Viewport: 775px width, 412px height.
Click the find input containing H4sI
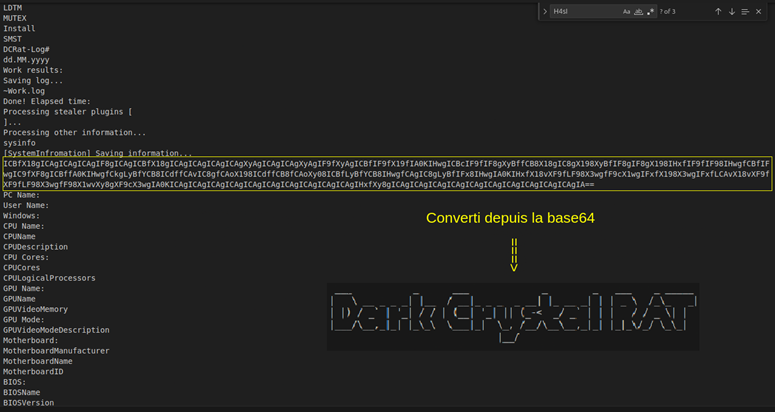click(584, 11)
